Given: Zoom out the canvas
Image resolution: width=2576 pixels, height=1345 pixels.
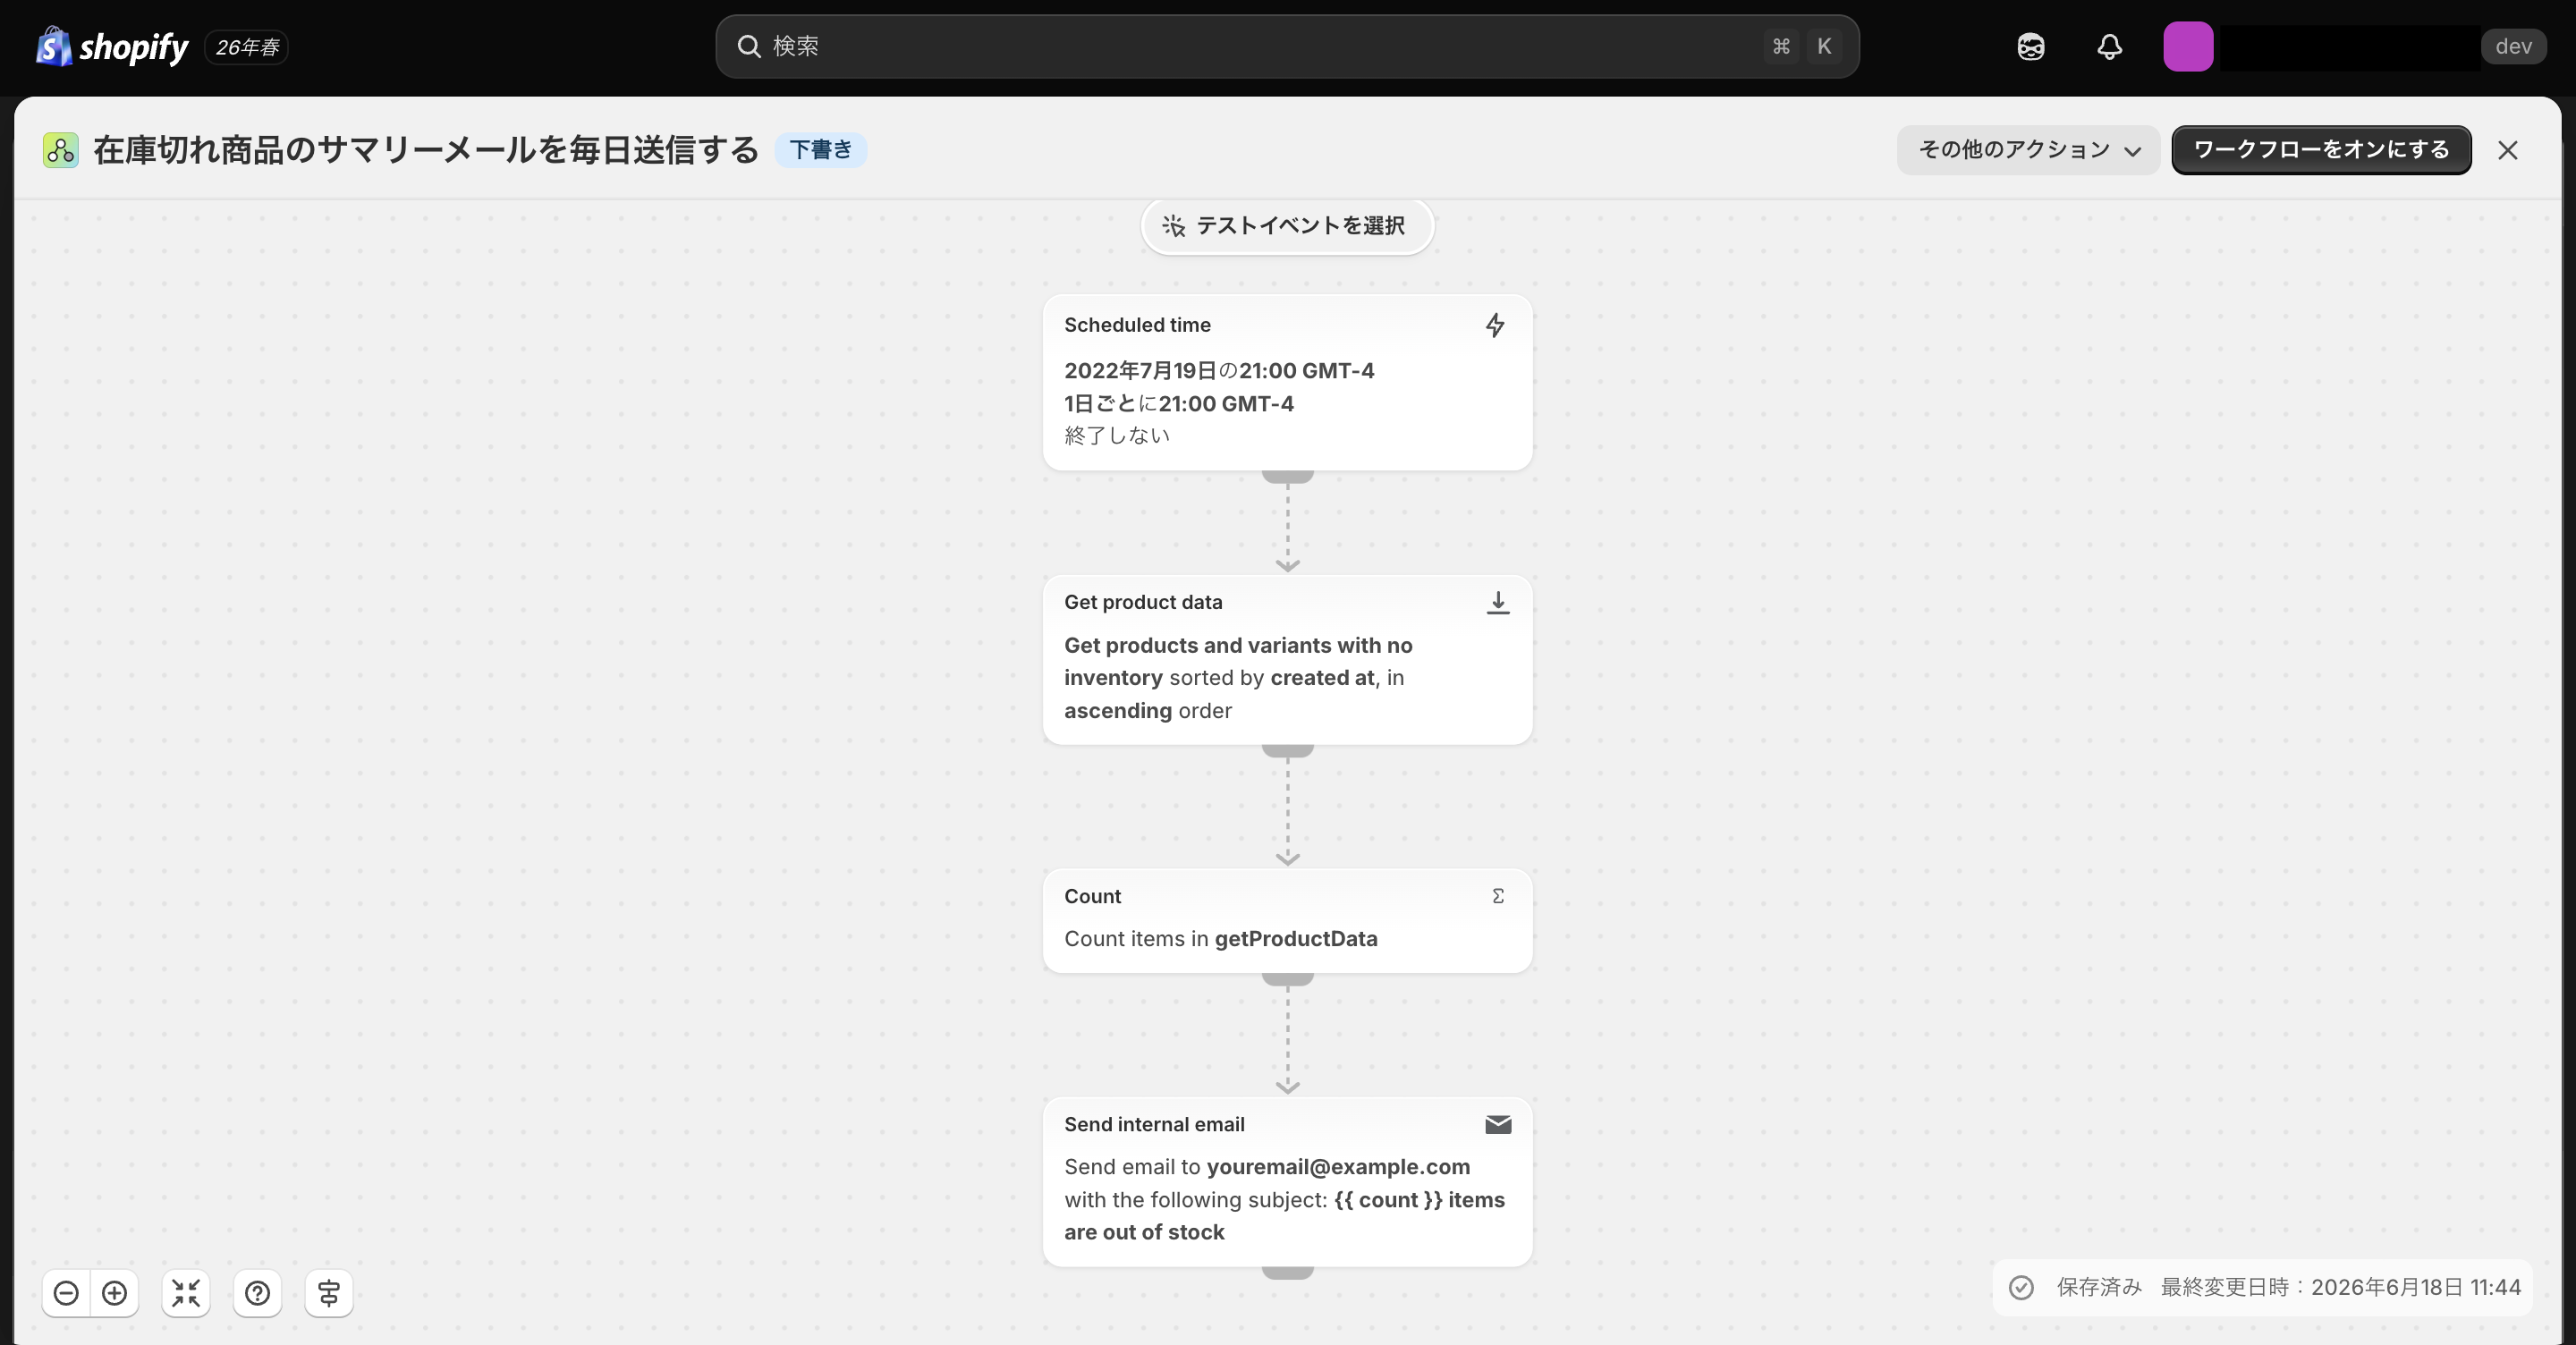Looking at the screenshot, I should pos(66,1293).
